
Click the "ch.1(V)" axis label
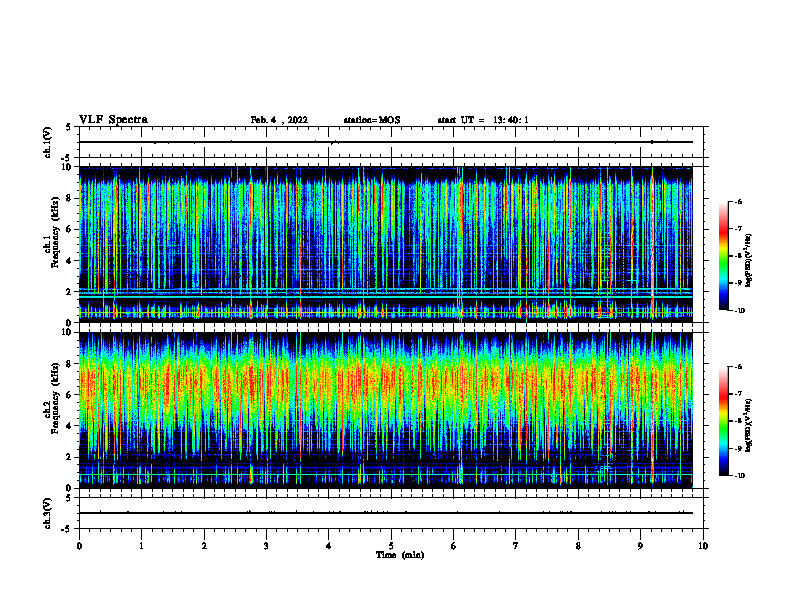coord(47,142)
